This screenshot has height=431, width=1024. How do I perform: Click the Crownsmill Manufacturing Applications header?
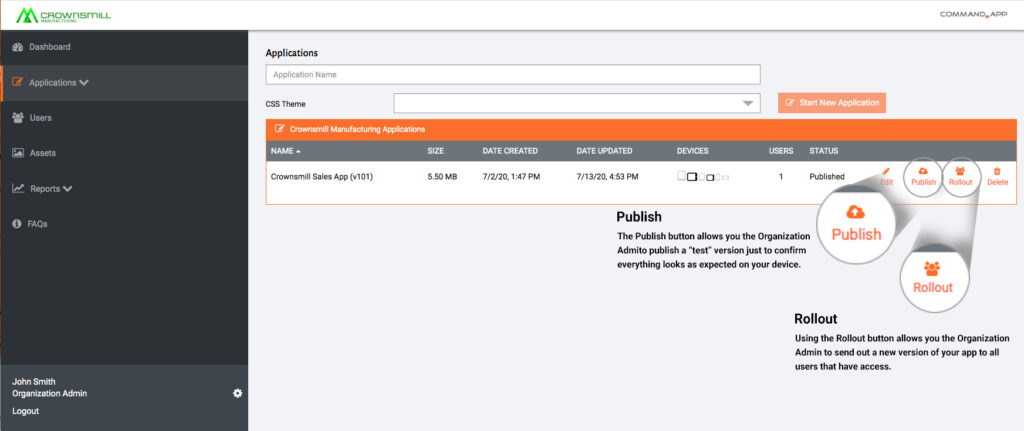(641, 129)
